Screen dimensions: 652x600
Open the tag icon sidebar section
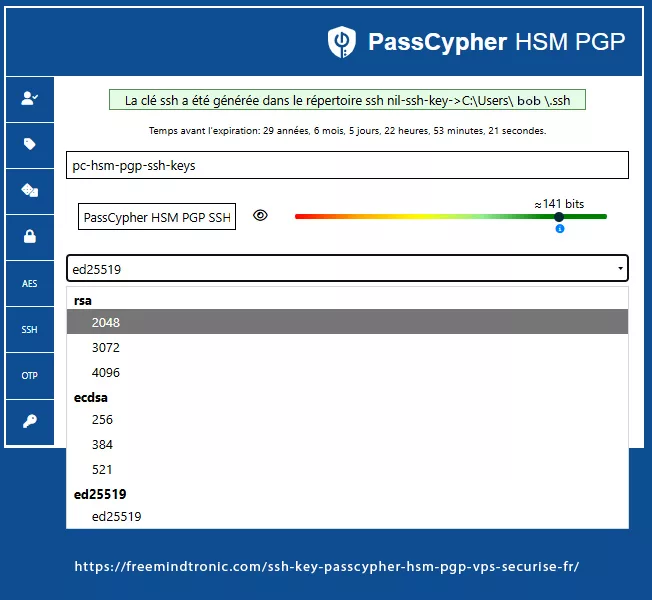point(29,144)
